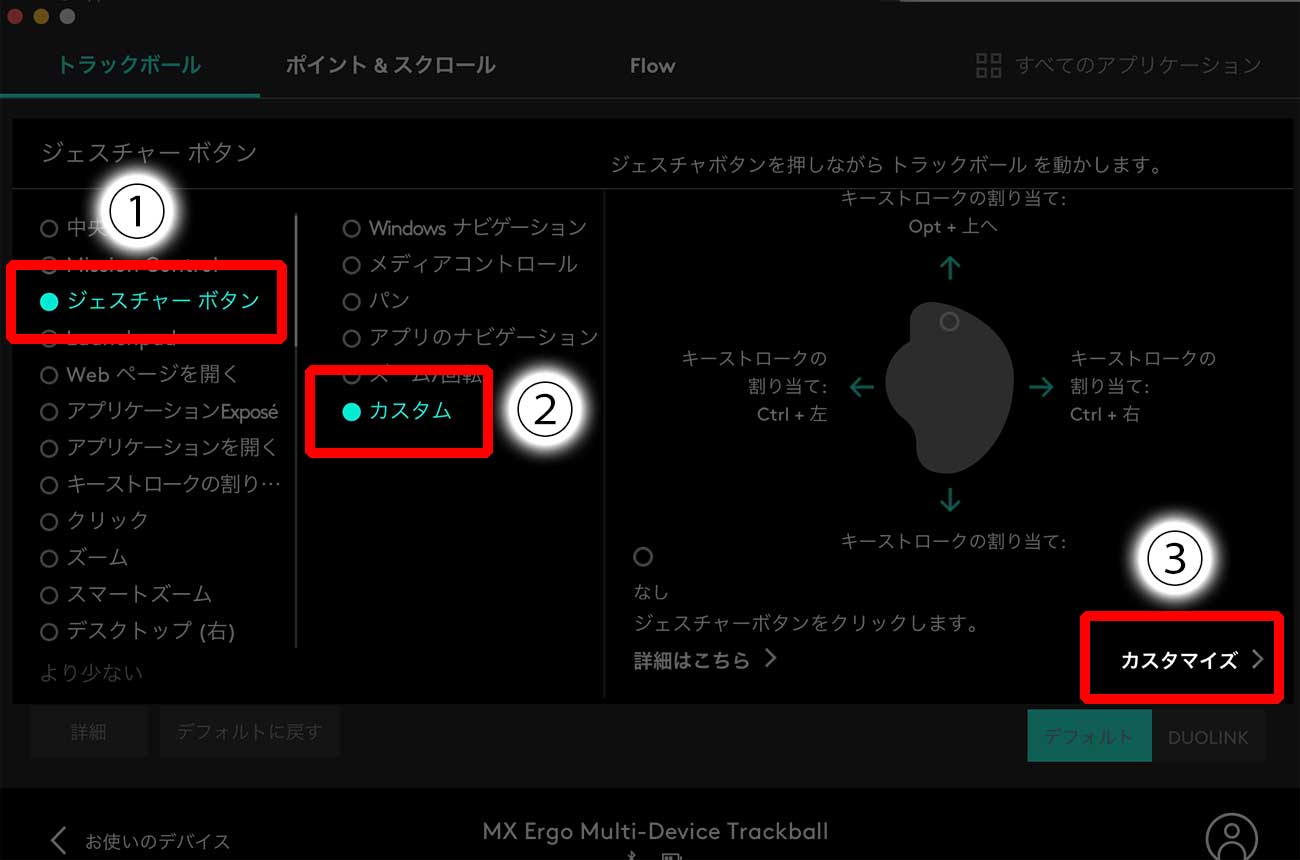Select the DUOLINK mode button
Viewport: 1300px width, 860px height.
(1208, 737)
